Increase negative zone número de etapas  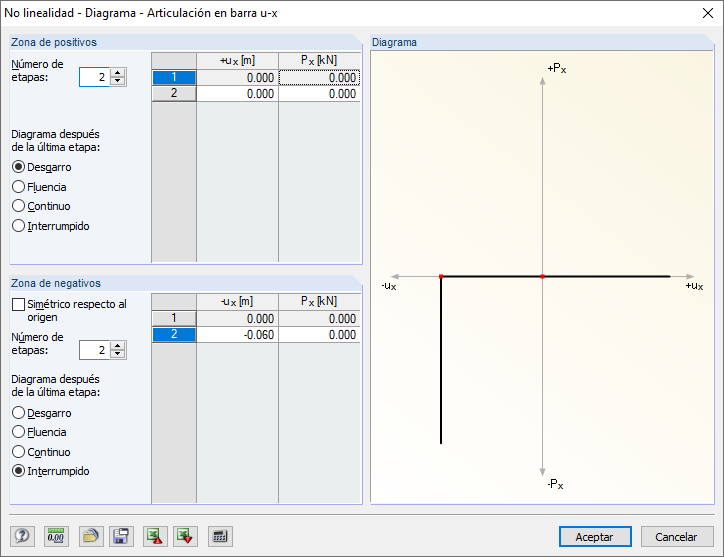[118, 346]
